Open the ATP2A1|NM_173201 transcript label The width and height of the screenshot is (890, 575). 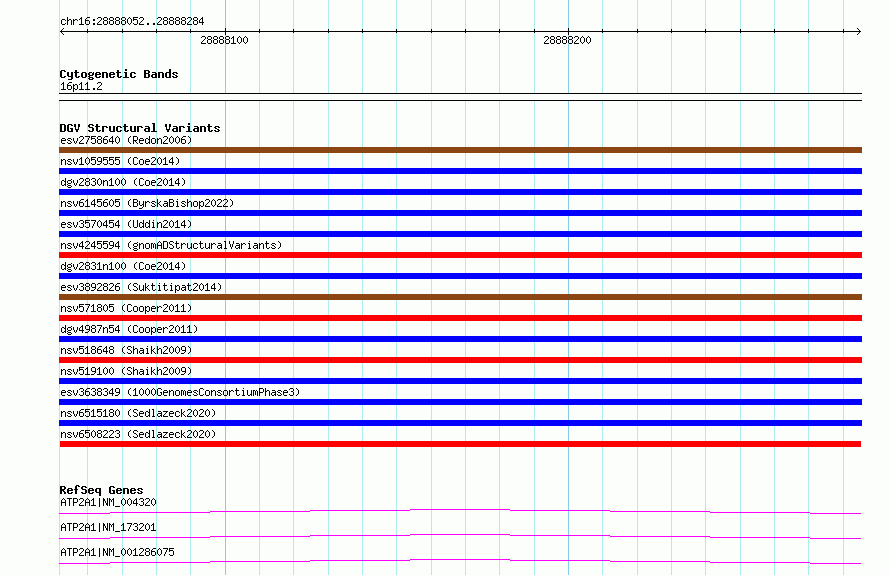coord(108,527)
